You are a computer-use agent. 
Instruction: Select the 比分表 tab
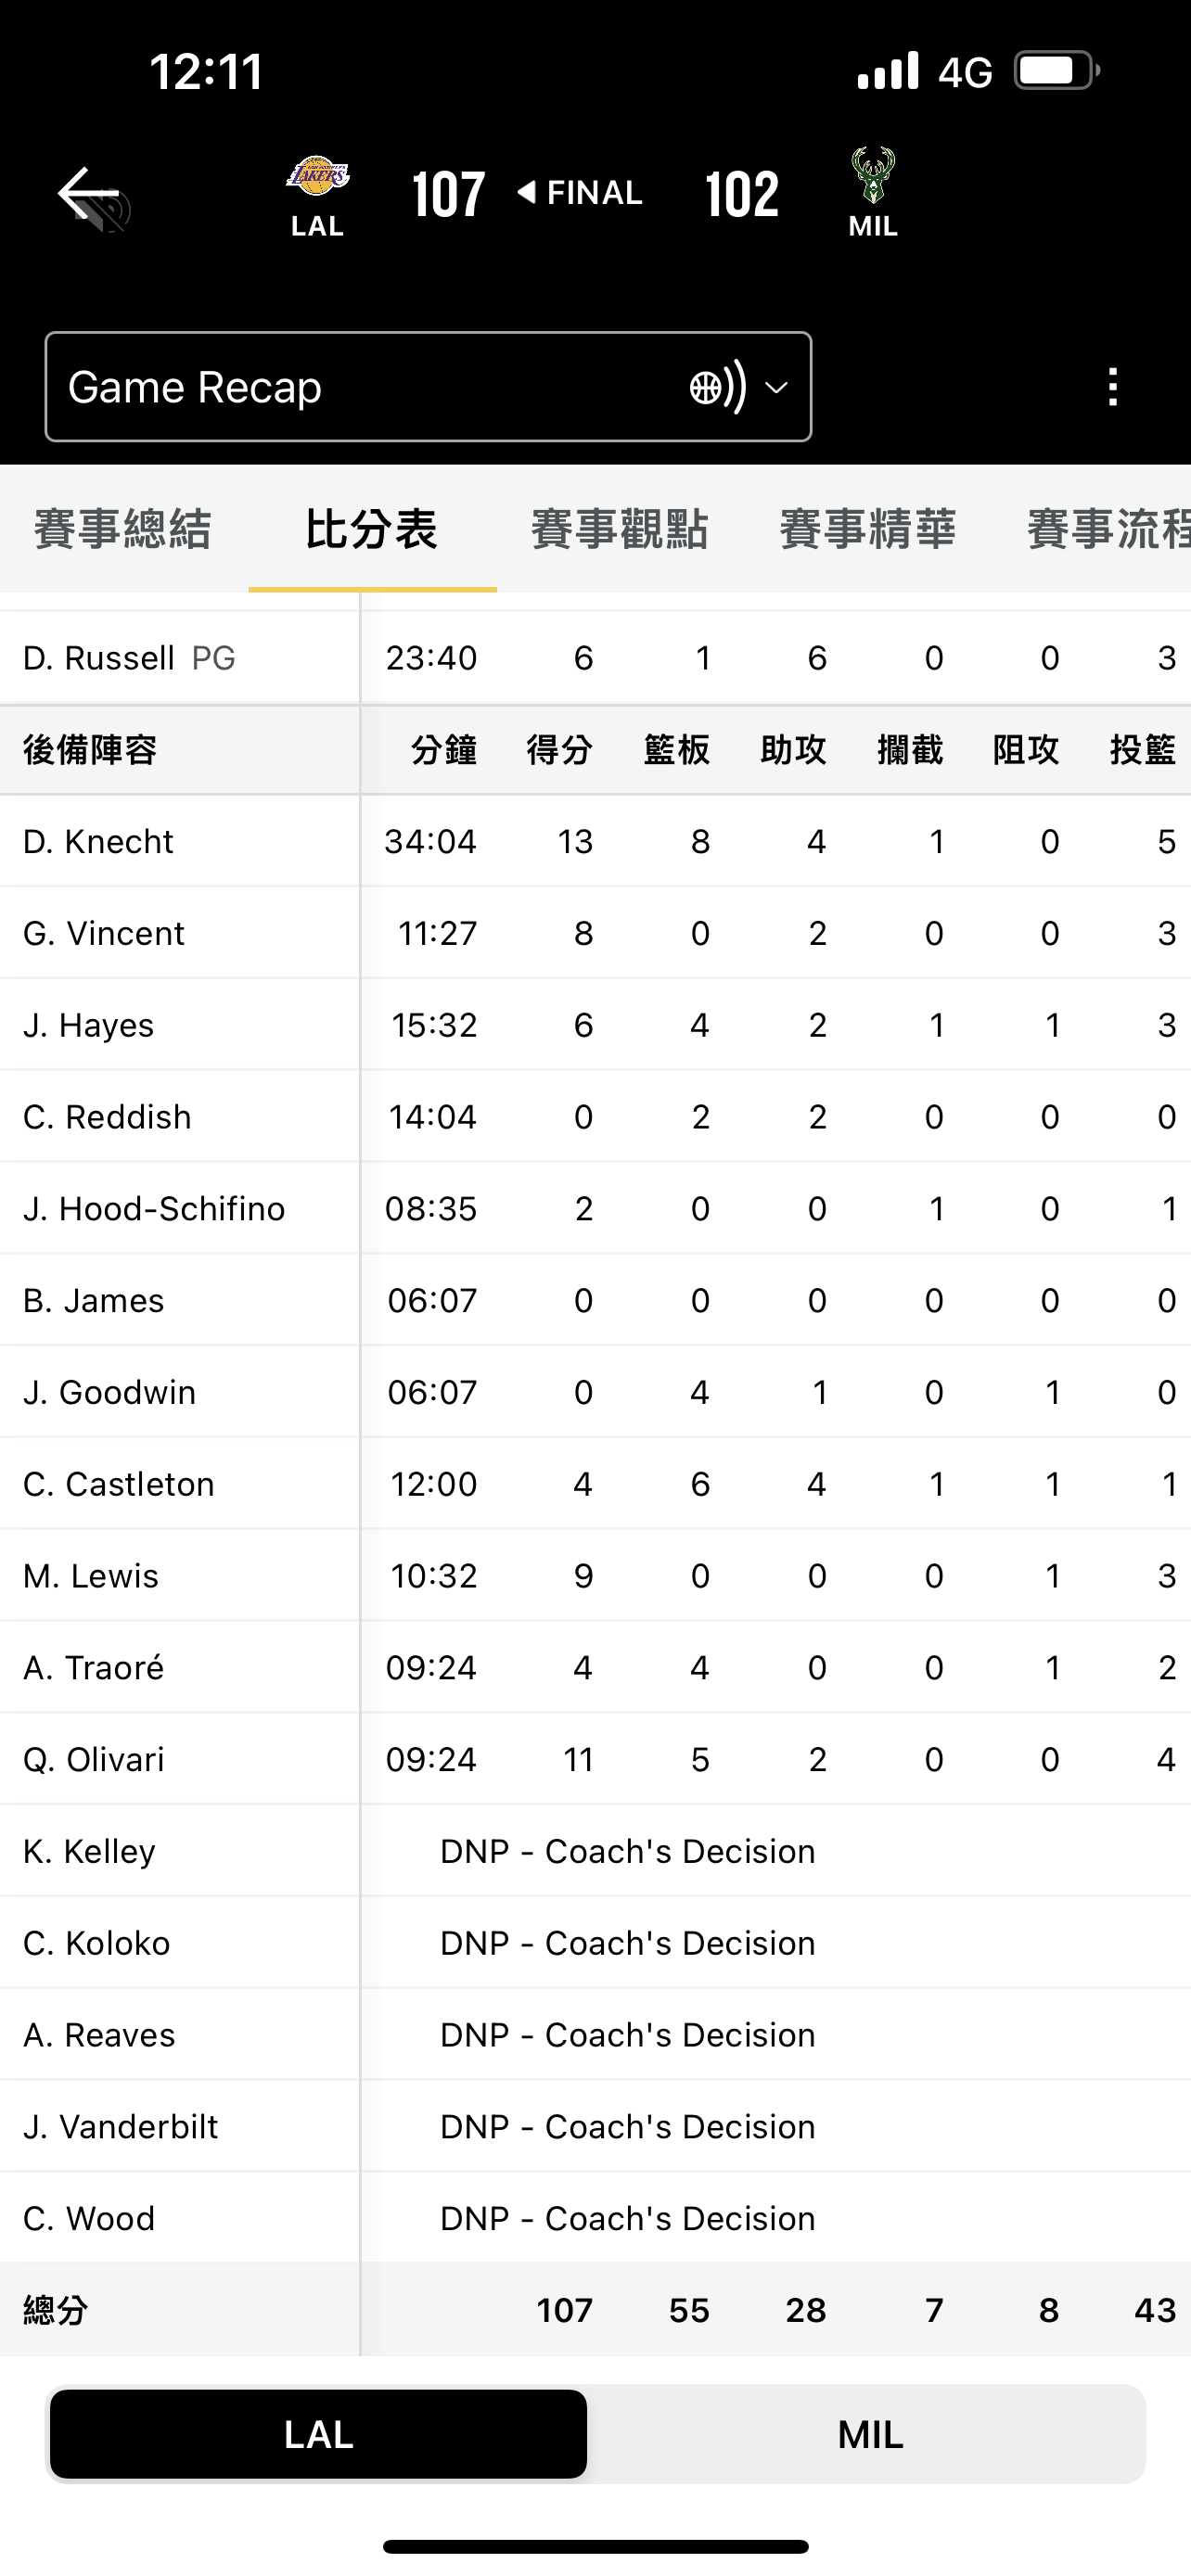372,529
